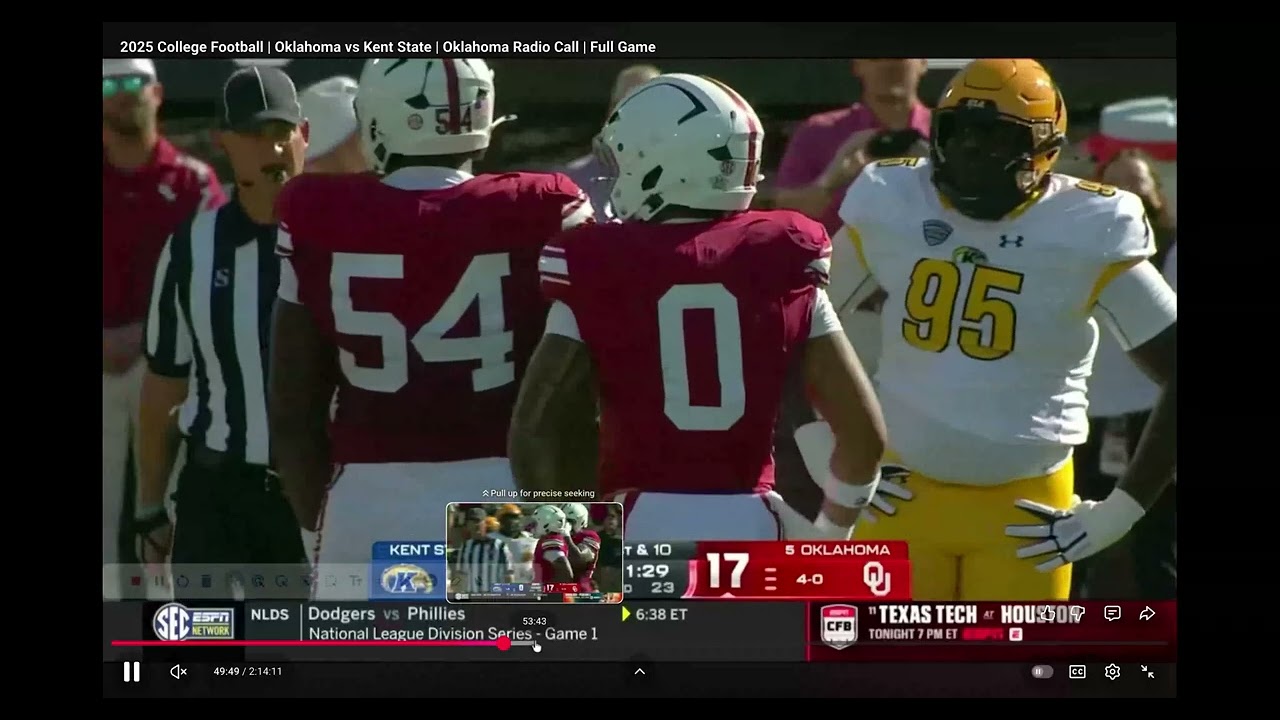Click the 49:49 / 2:14:11 time display

pos(247,672)
